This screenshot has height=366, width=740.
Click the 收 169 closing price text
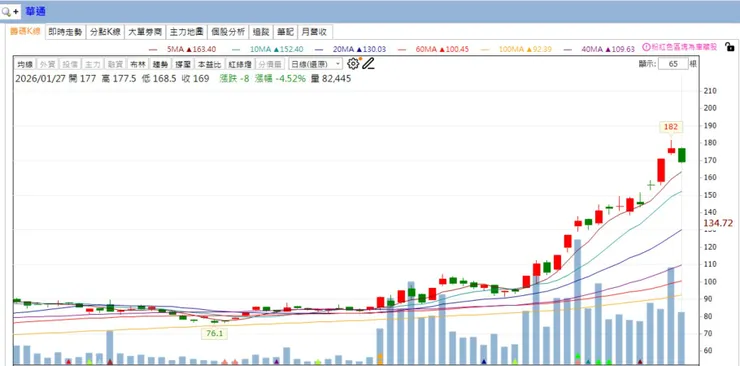pos(195,79)
